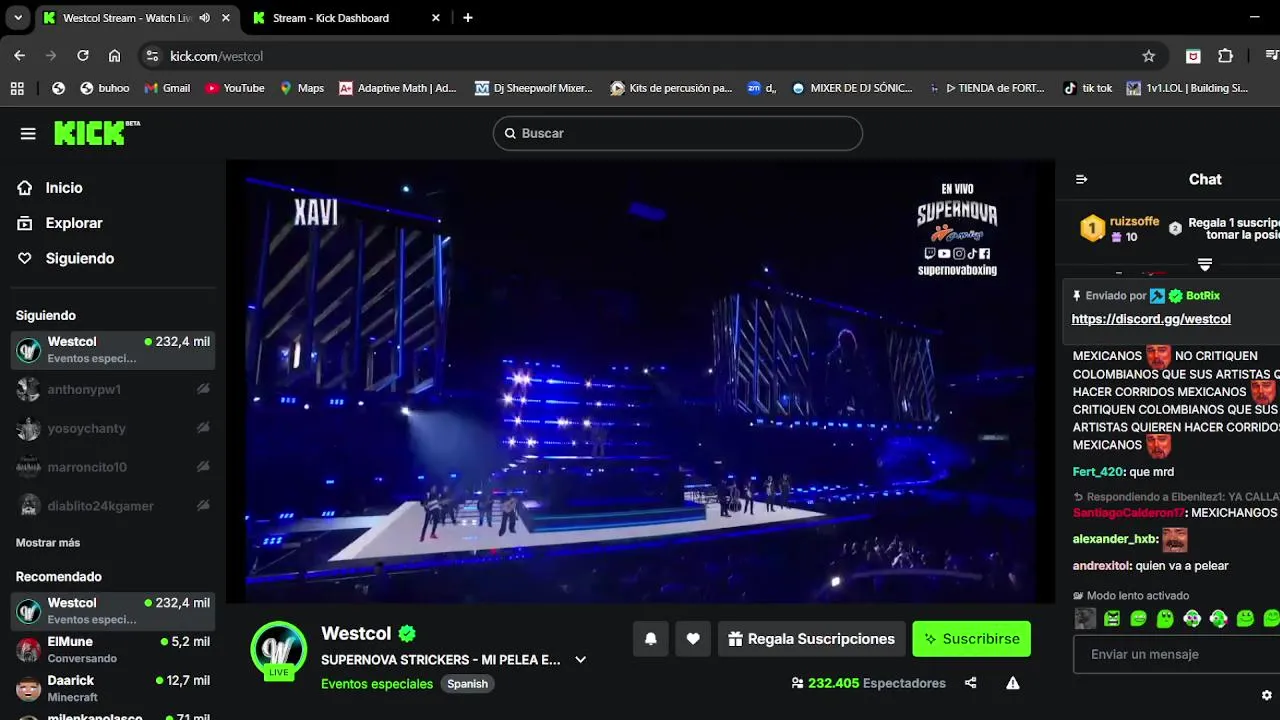Report stream with warning triangle icon

(x=1013, y=683)
